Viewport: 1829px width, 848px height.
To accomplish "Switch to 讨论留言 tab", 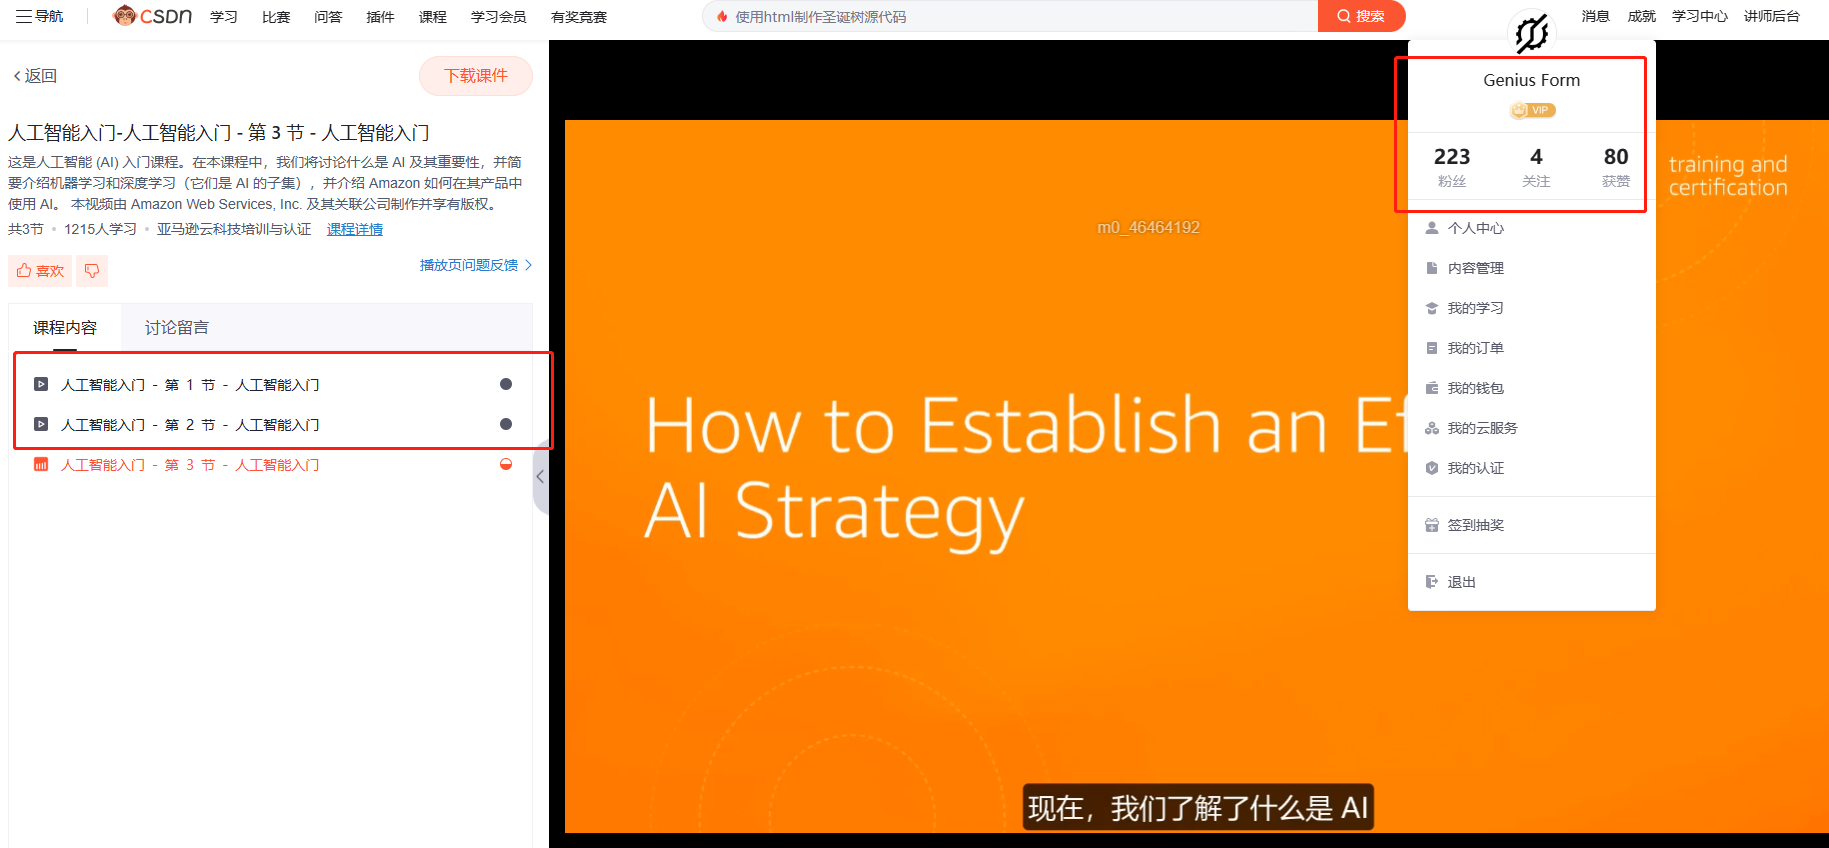I will click(x=177, y=328).
